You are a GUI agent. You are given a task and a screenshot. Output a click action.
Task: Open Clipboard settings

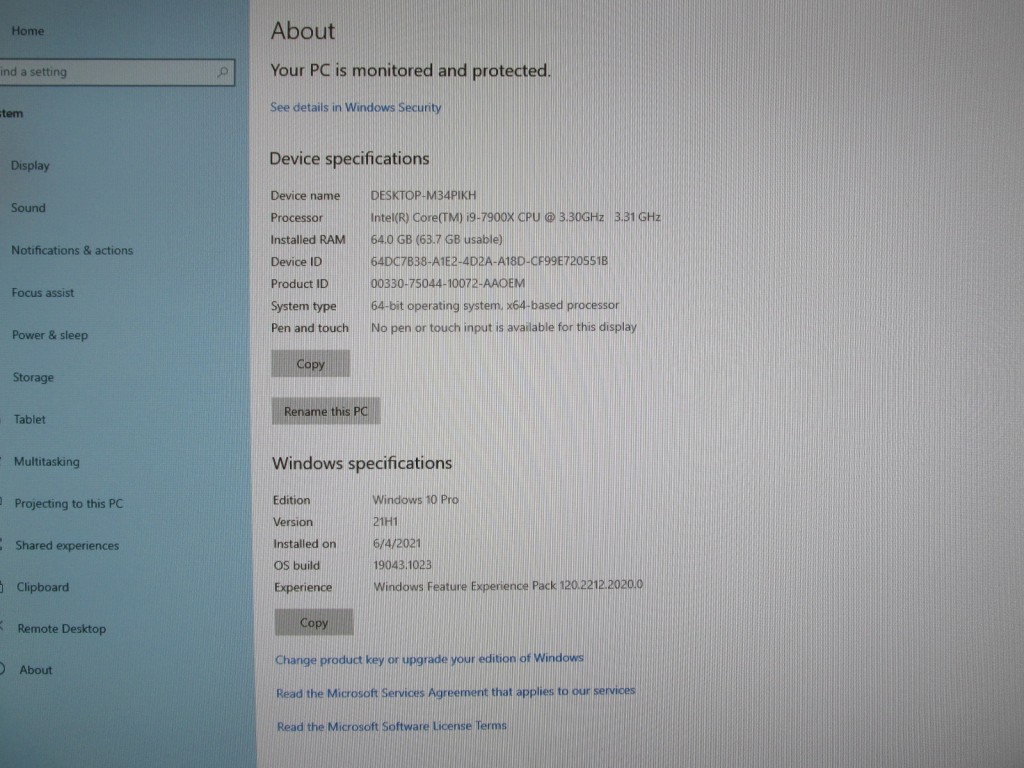(42, 587)
